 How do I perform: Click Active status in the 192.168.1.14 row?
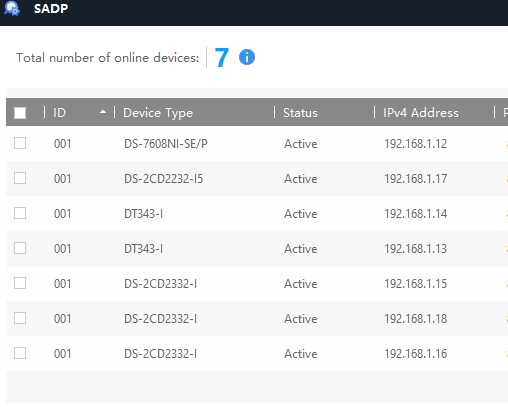[x=300, y=214]
